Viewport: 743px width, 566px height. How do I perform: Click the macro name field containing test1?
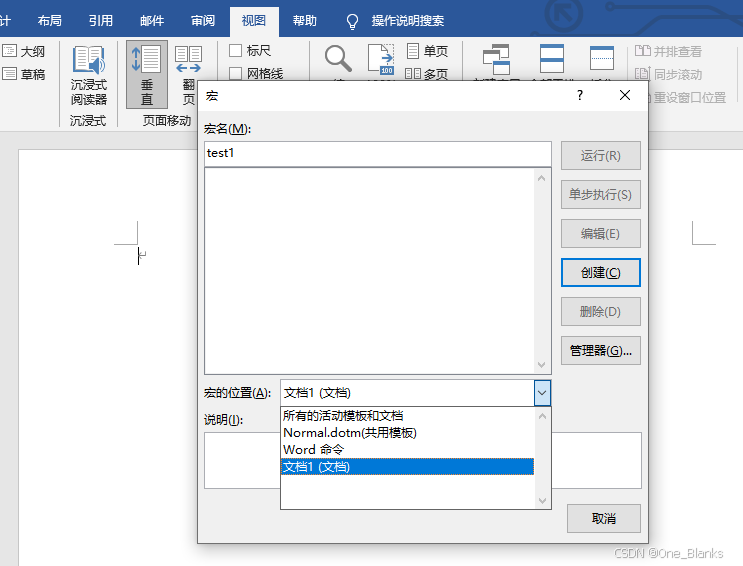378,154
